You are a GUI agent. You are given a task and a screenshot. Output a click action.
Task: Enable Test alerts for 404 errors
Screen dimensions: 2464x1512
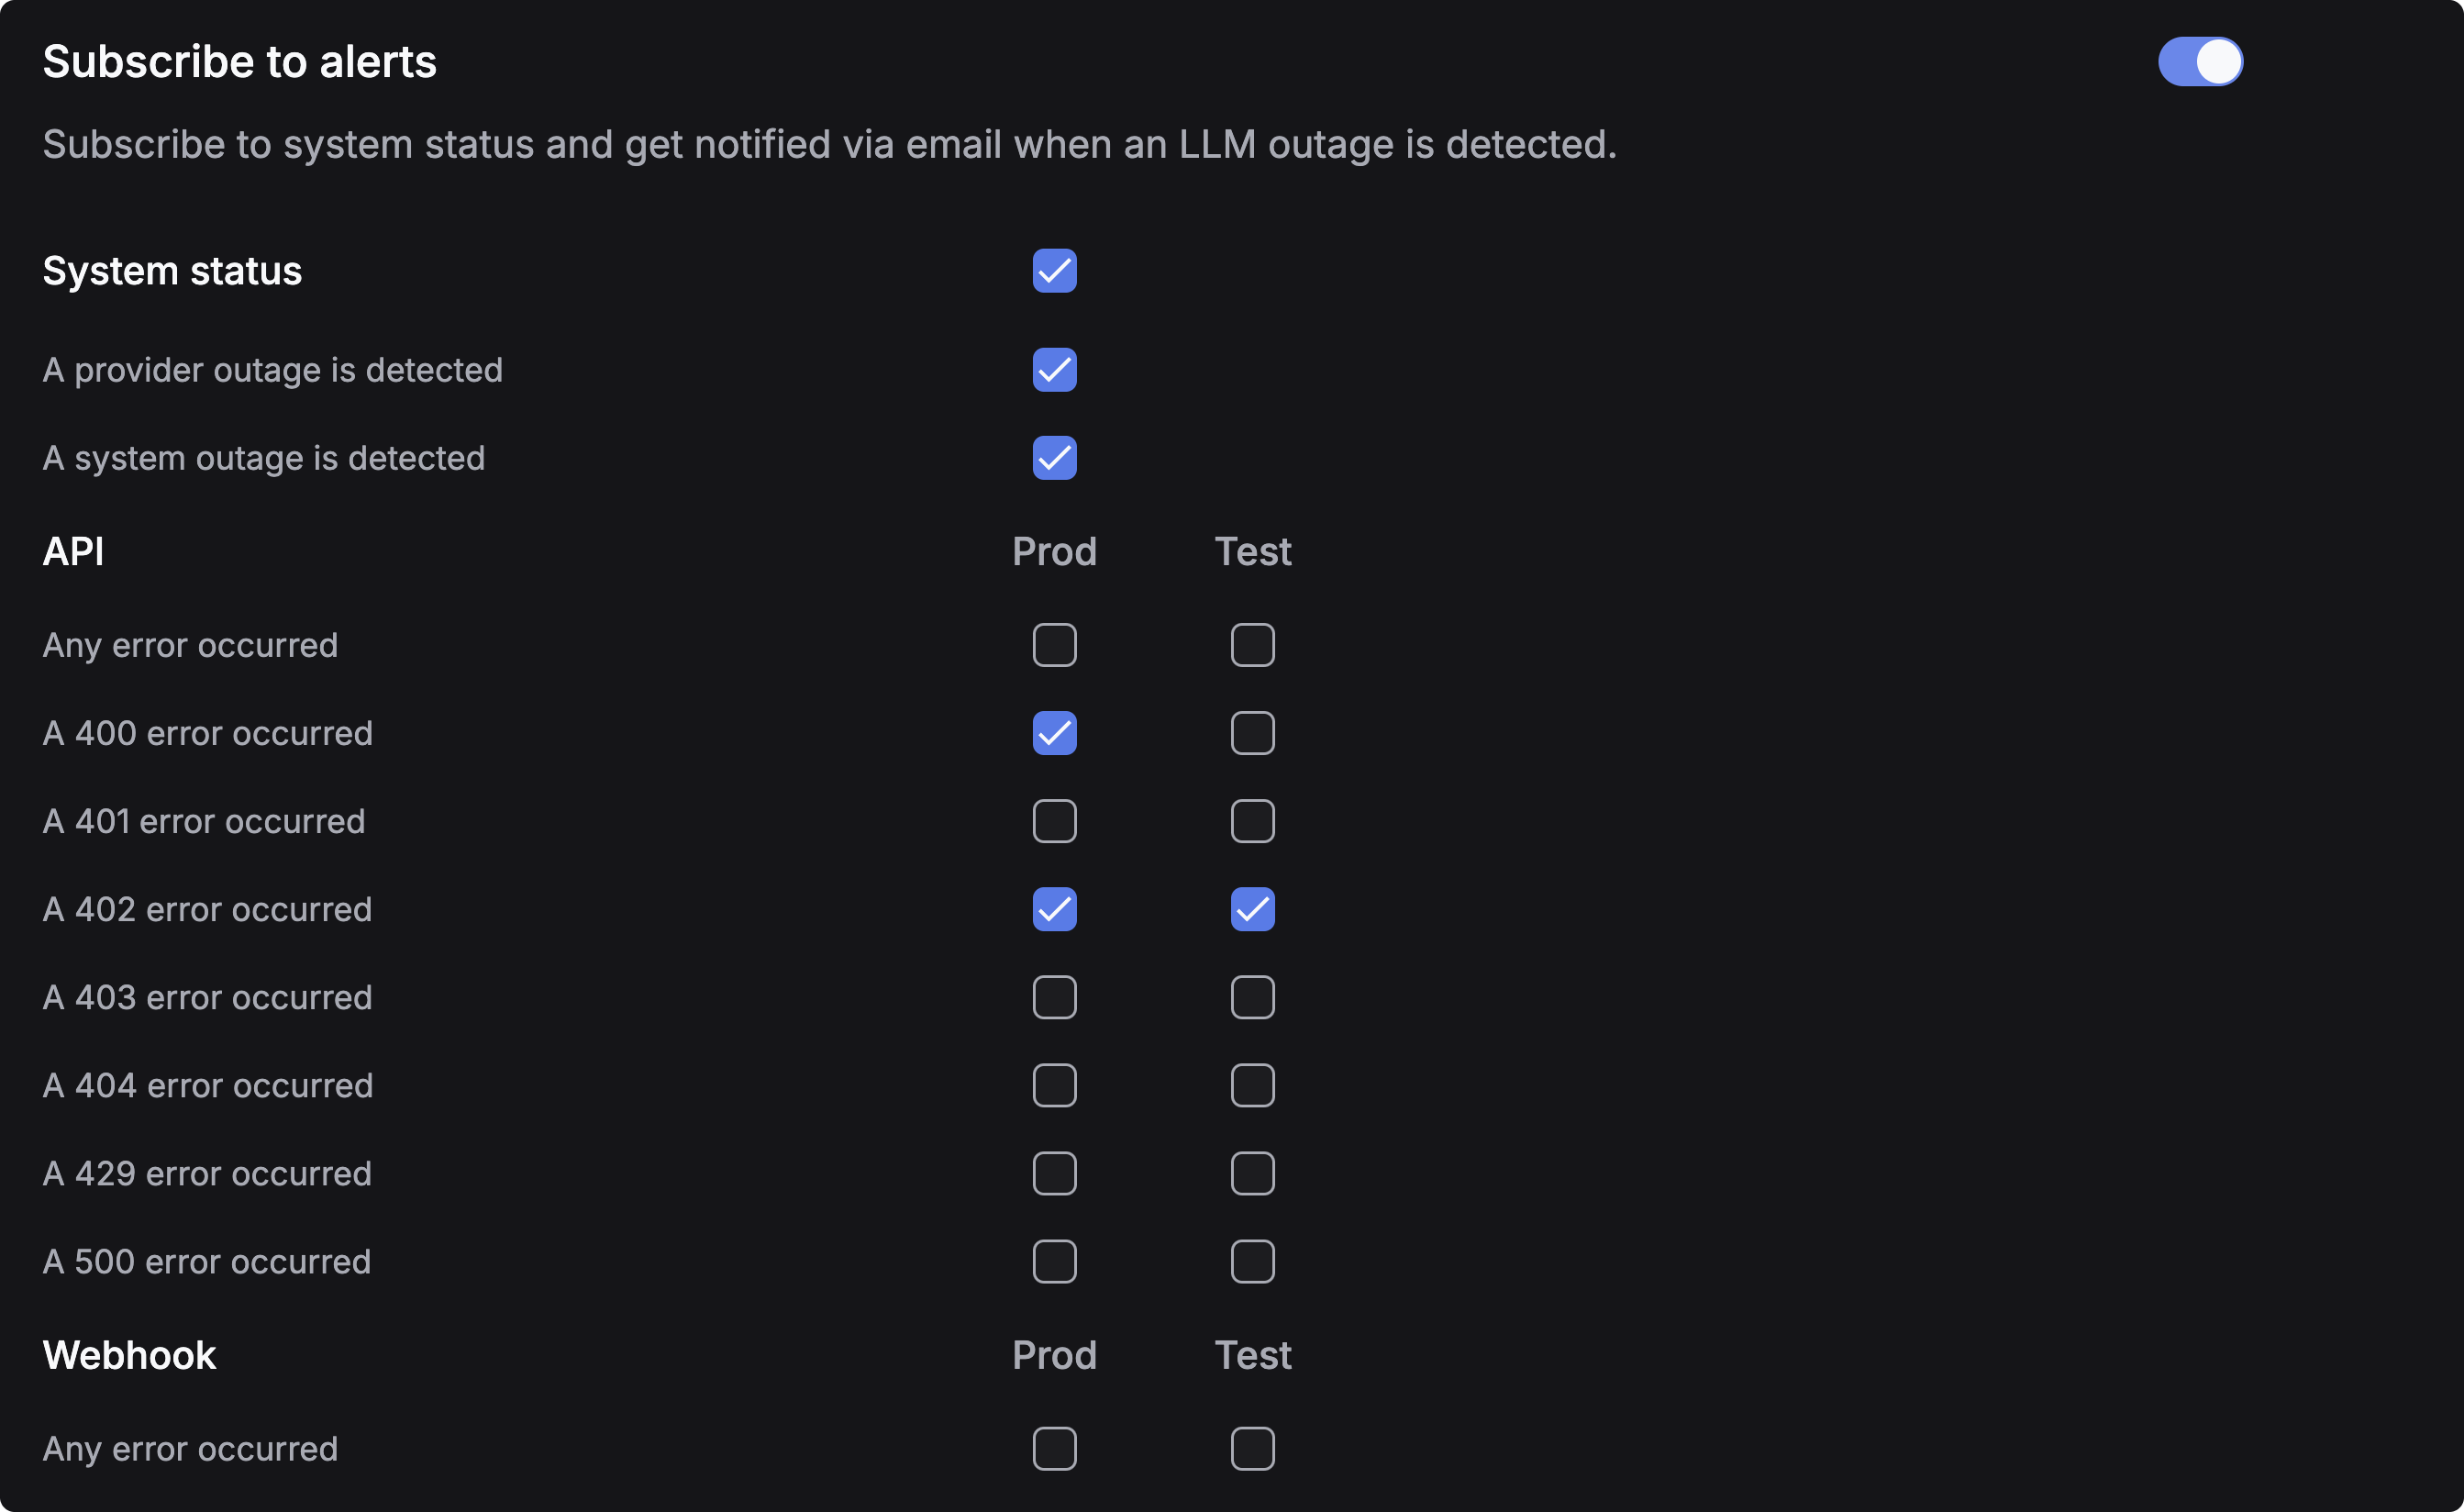click(1253, 1085)
